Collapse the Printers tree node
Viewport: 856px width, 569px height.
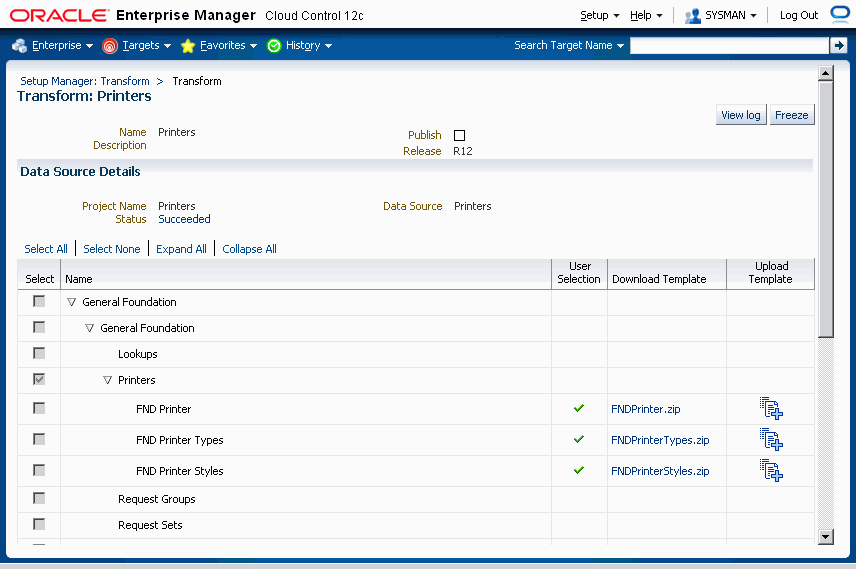click(108, 380)
